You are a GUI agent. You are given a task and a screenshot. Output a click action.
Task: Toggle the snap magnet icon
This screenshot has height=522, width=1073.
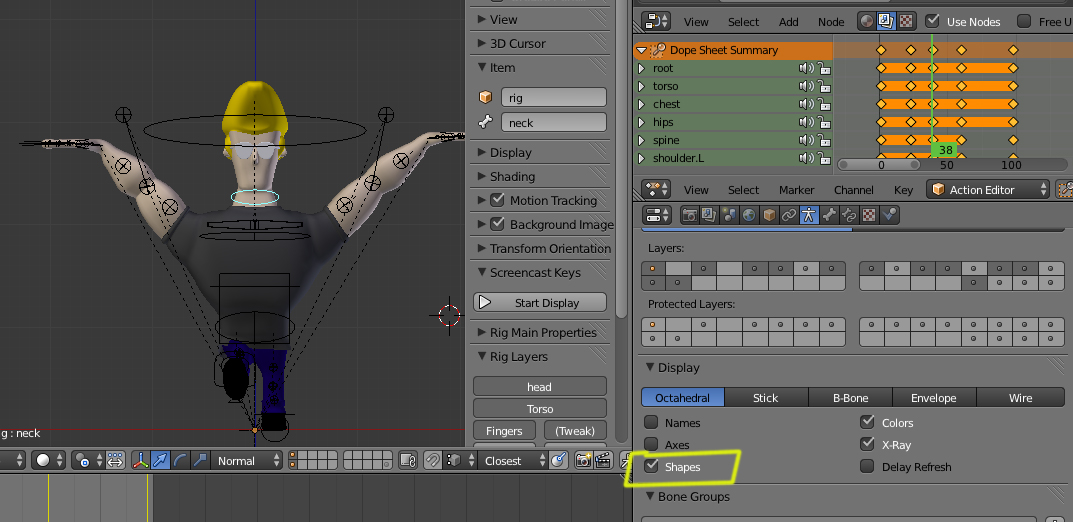(431, 460)
